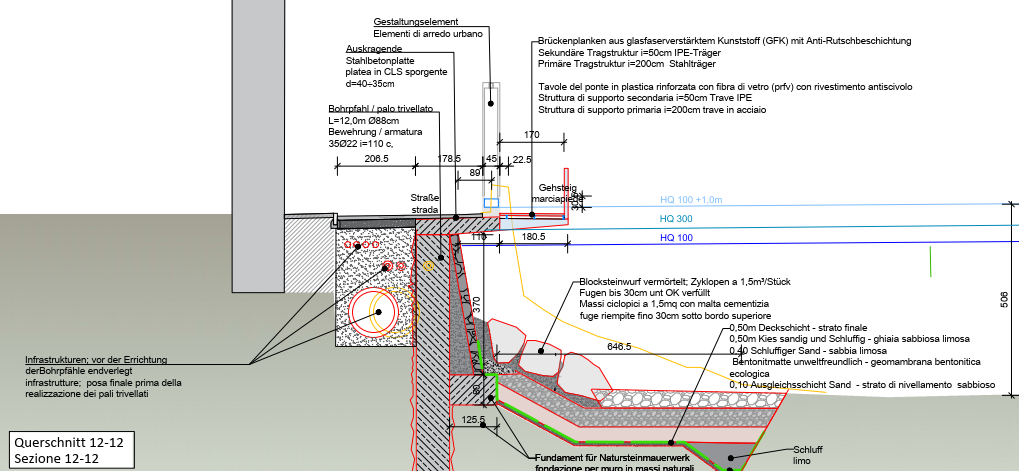Click the HQ 300 water level label
This screenshot has height=471, width=1019.
tap(676, 219)
